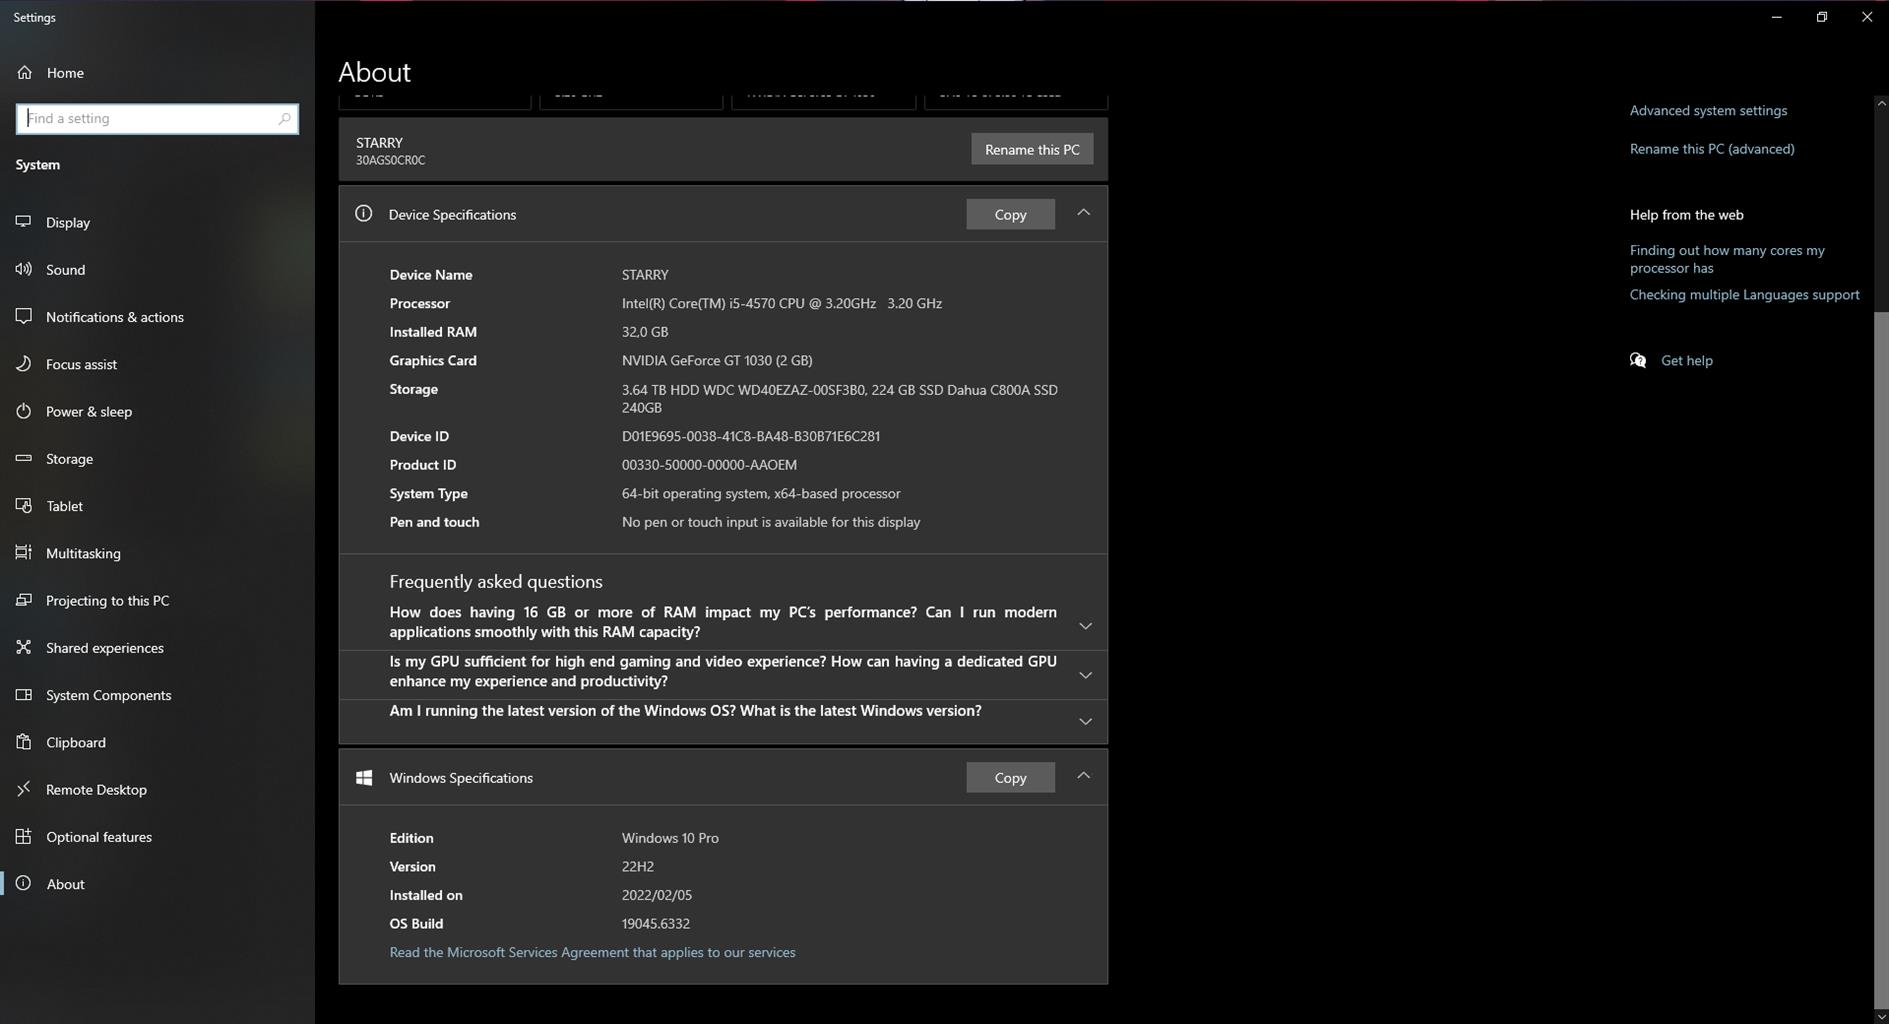Click the Find a setting search box

coord(150,119)
